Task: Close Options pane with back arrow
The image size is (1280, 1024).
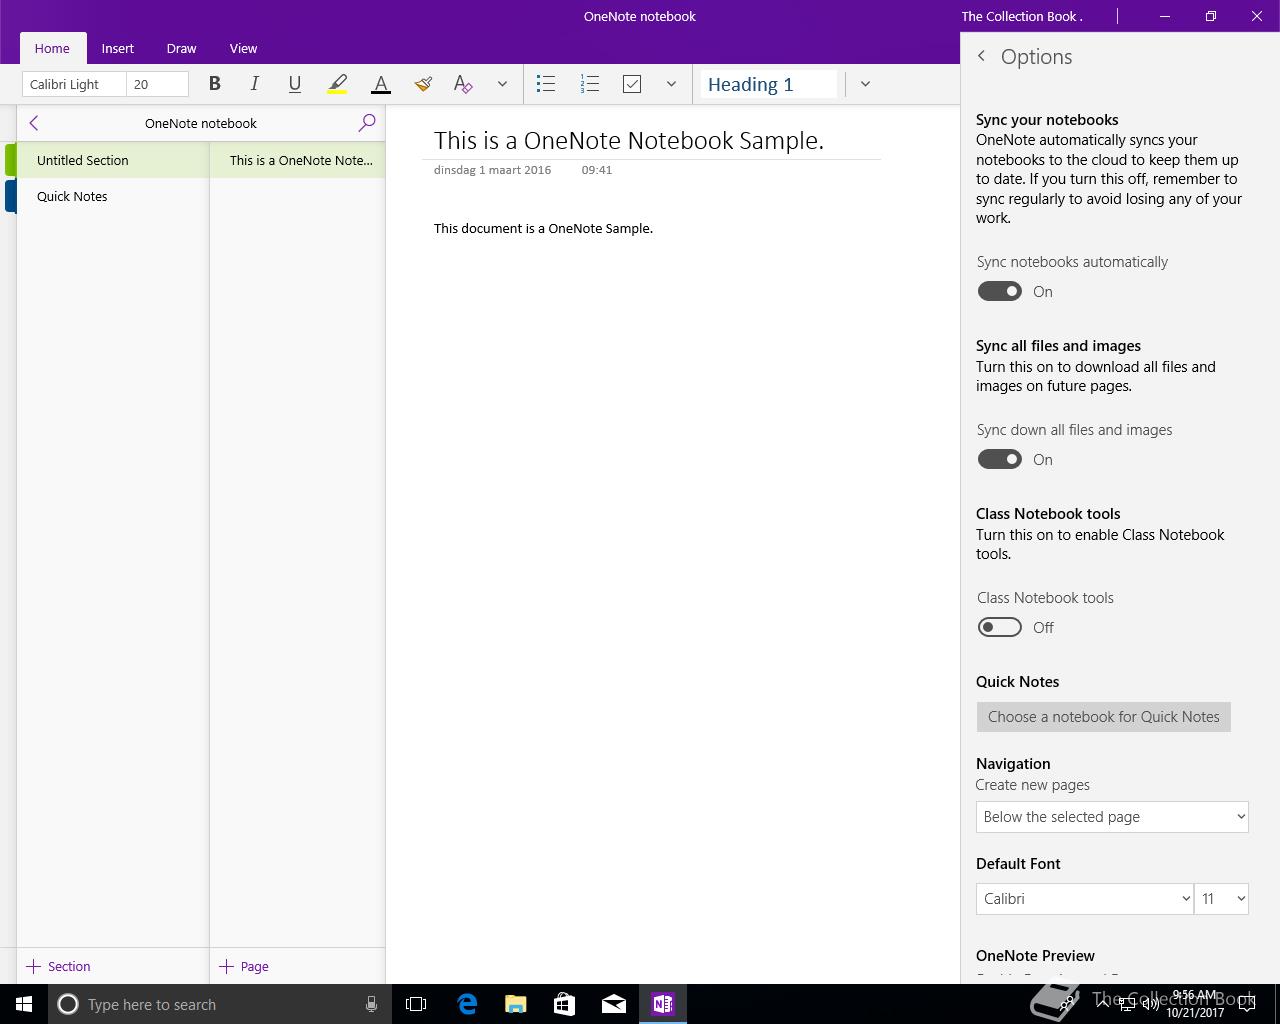Action: (981, 56)
